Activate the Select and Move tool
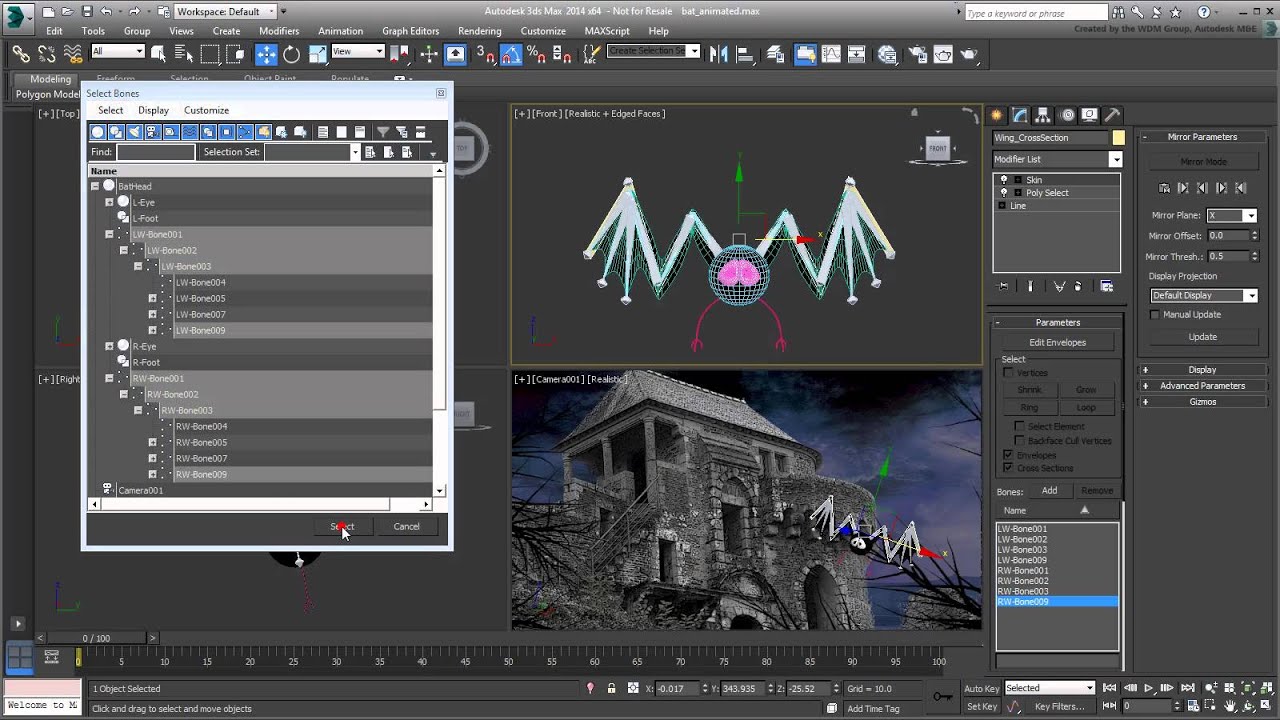The width and height of the screenshot is (1280, 720). [266, 54]
